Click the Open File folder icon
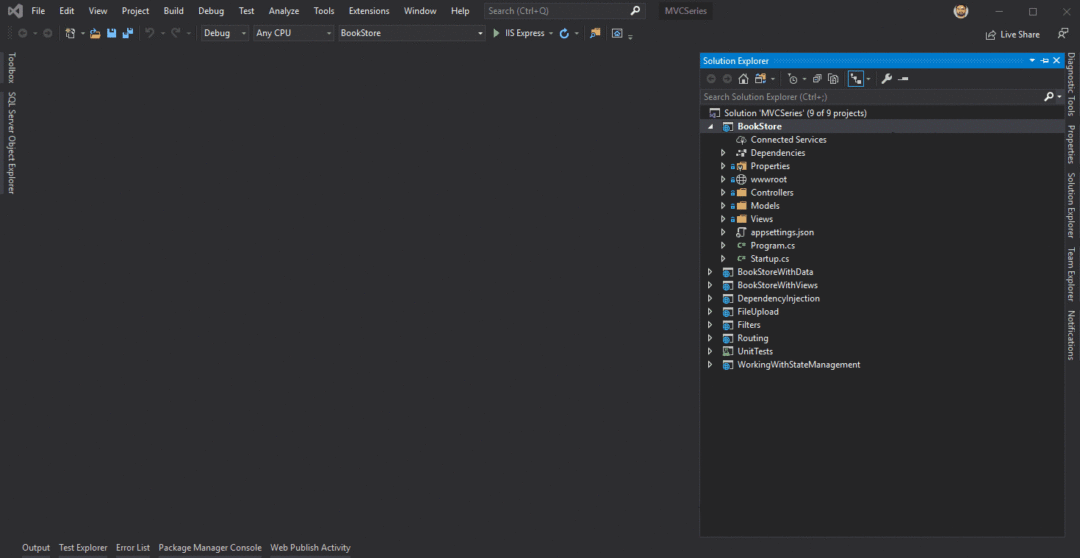 [x=95, y=33]
